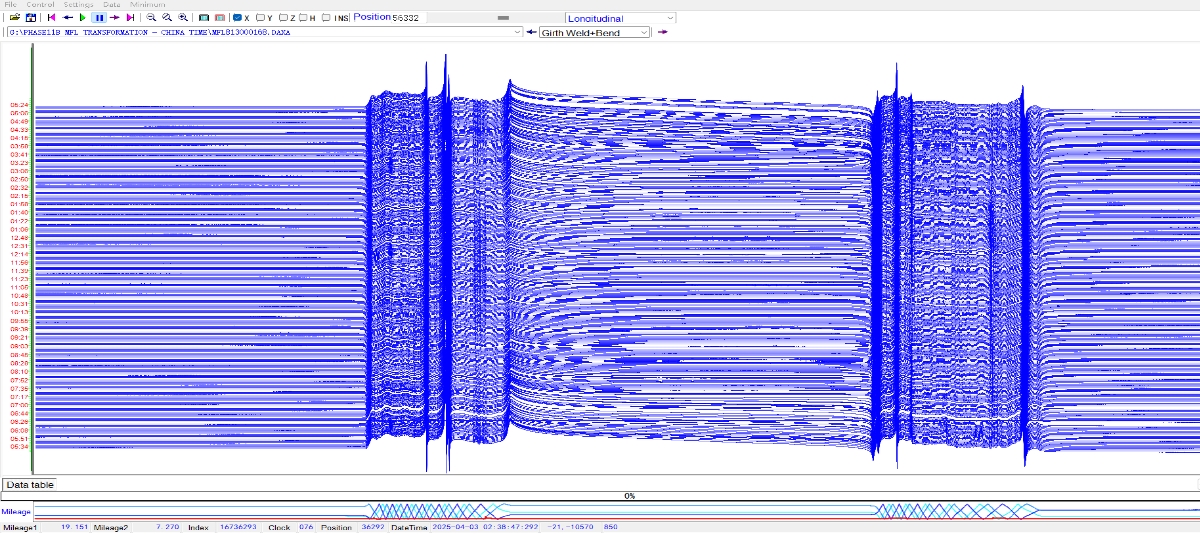Step backward with the left arrow

(x=67, y=18)
